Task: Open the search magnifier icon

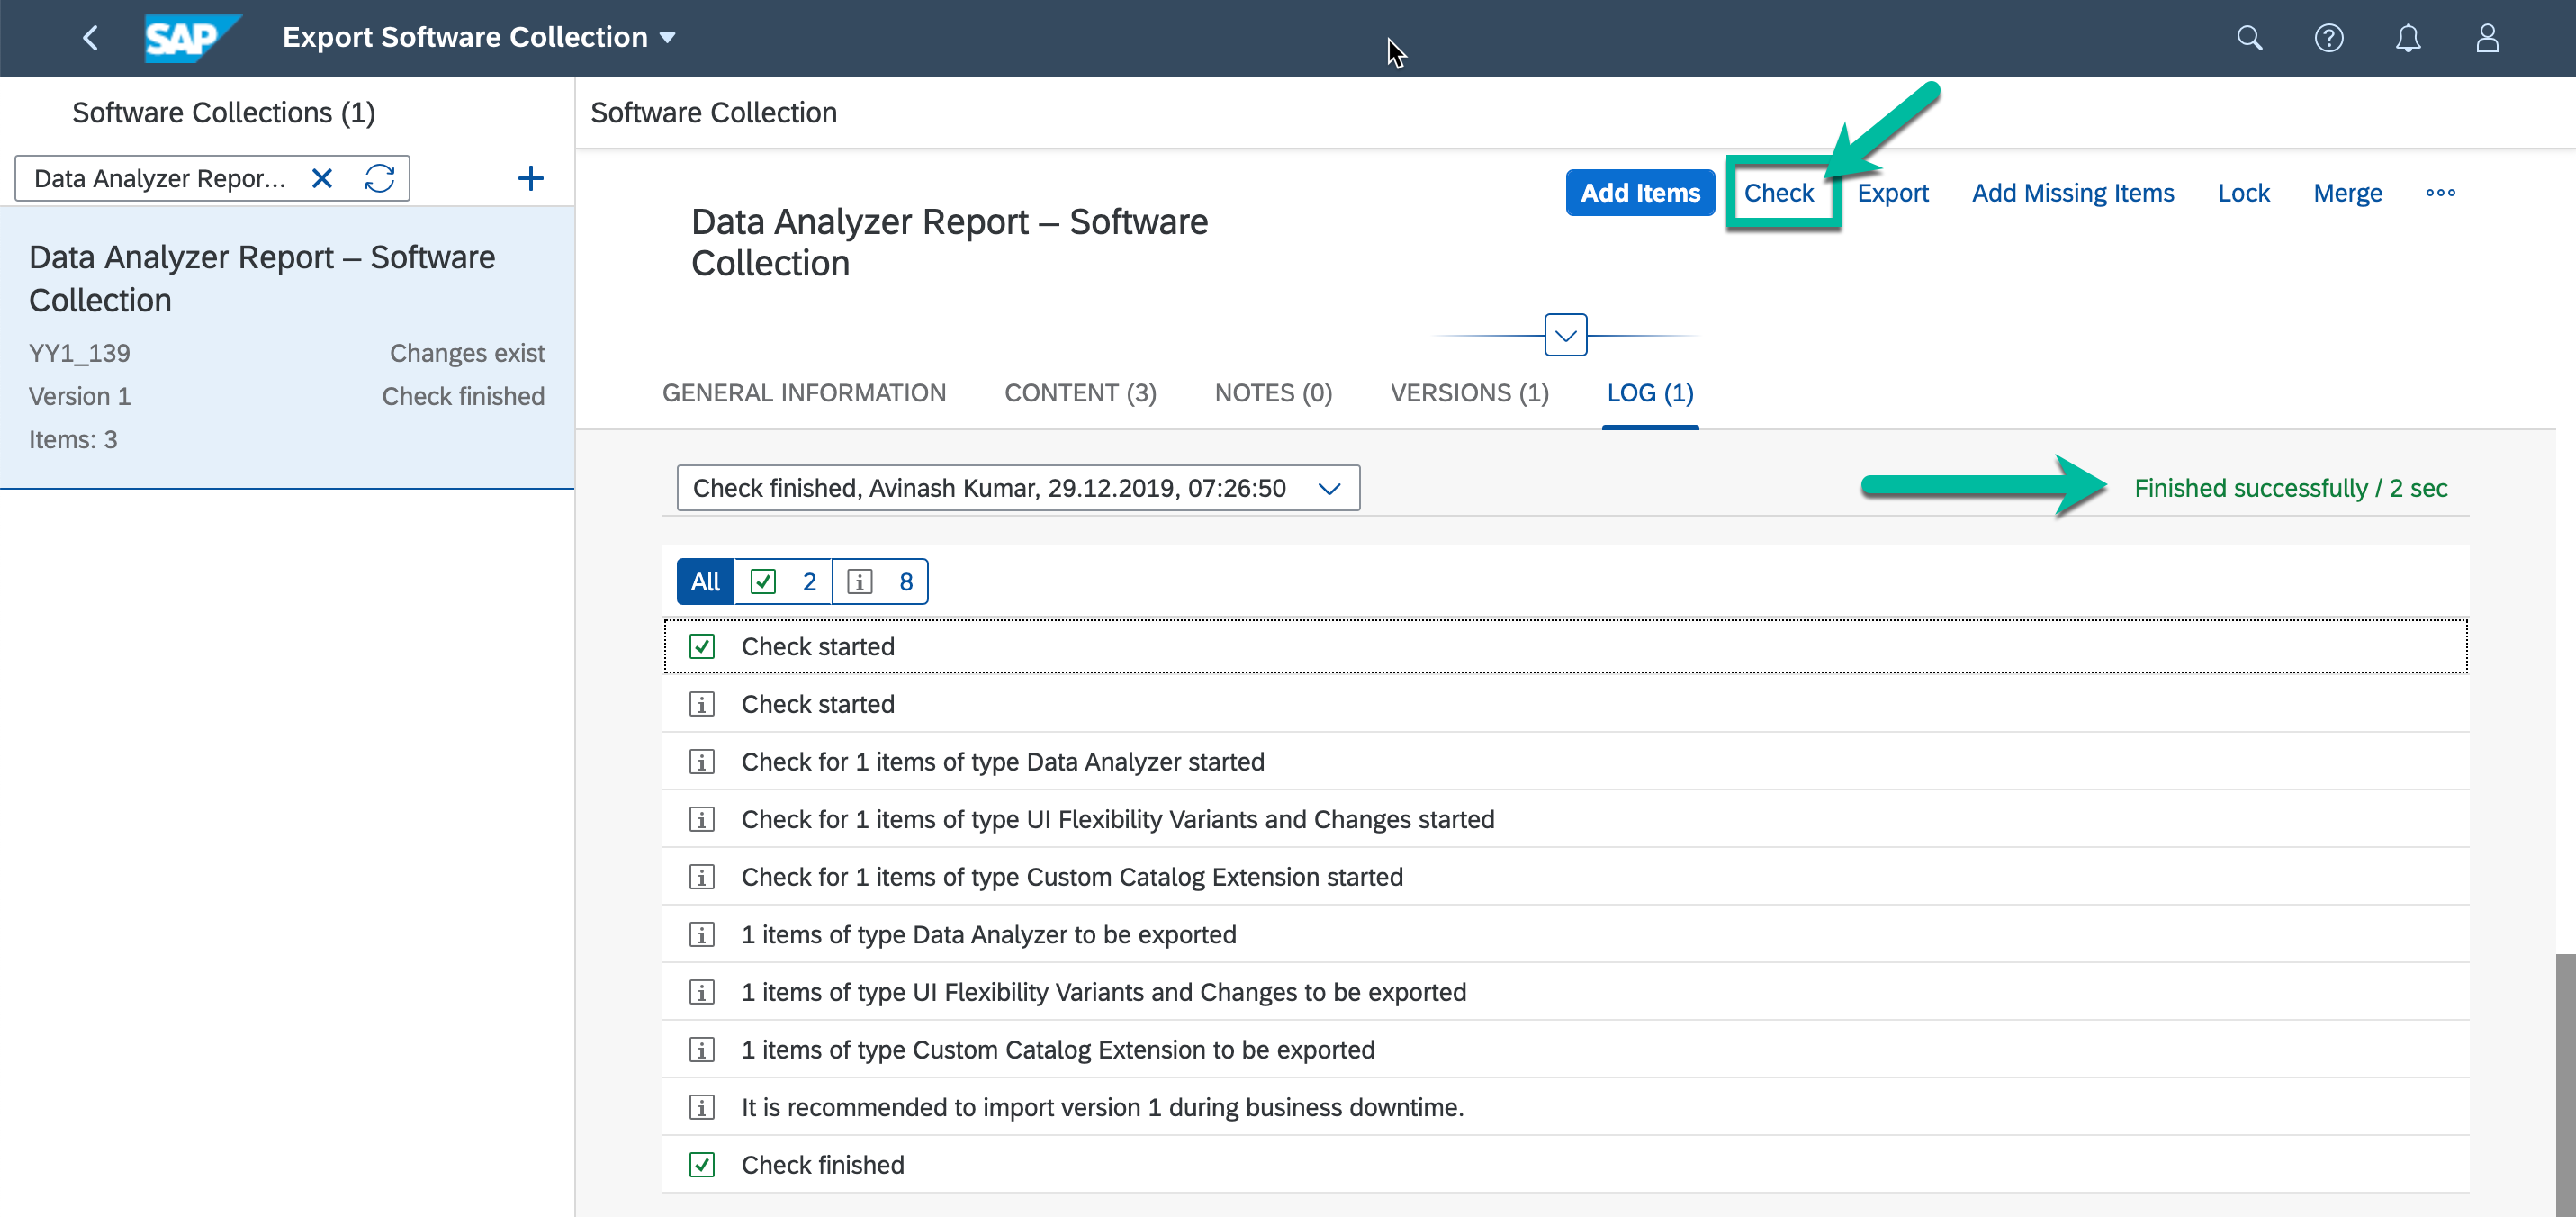Action: pyautogui.click(x=2249, y=38)
